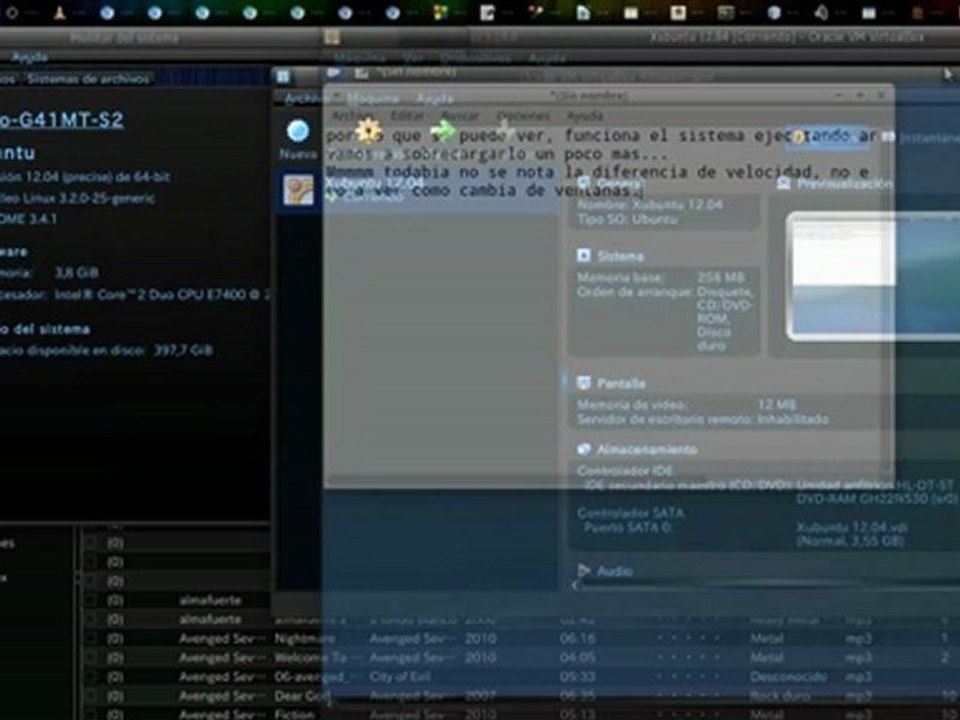Screen dimensions: 960x720
Task: Click the Almacenamiento section icon
Action: 583,449
